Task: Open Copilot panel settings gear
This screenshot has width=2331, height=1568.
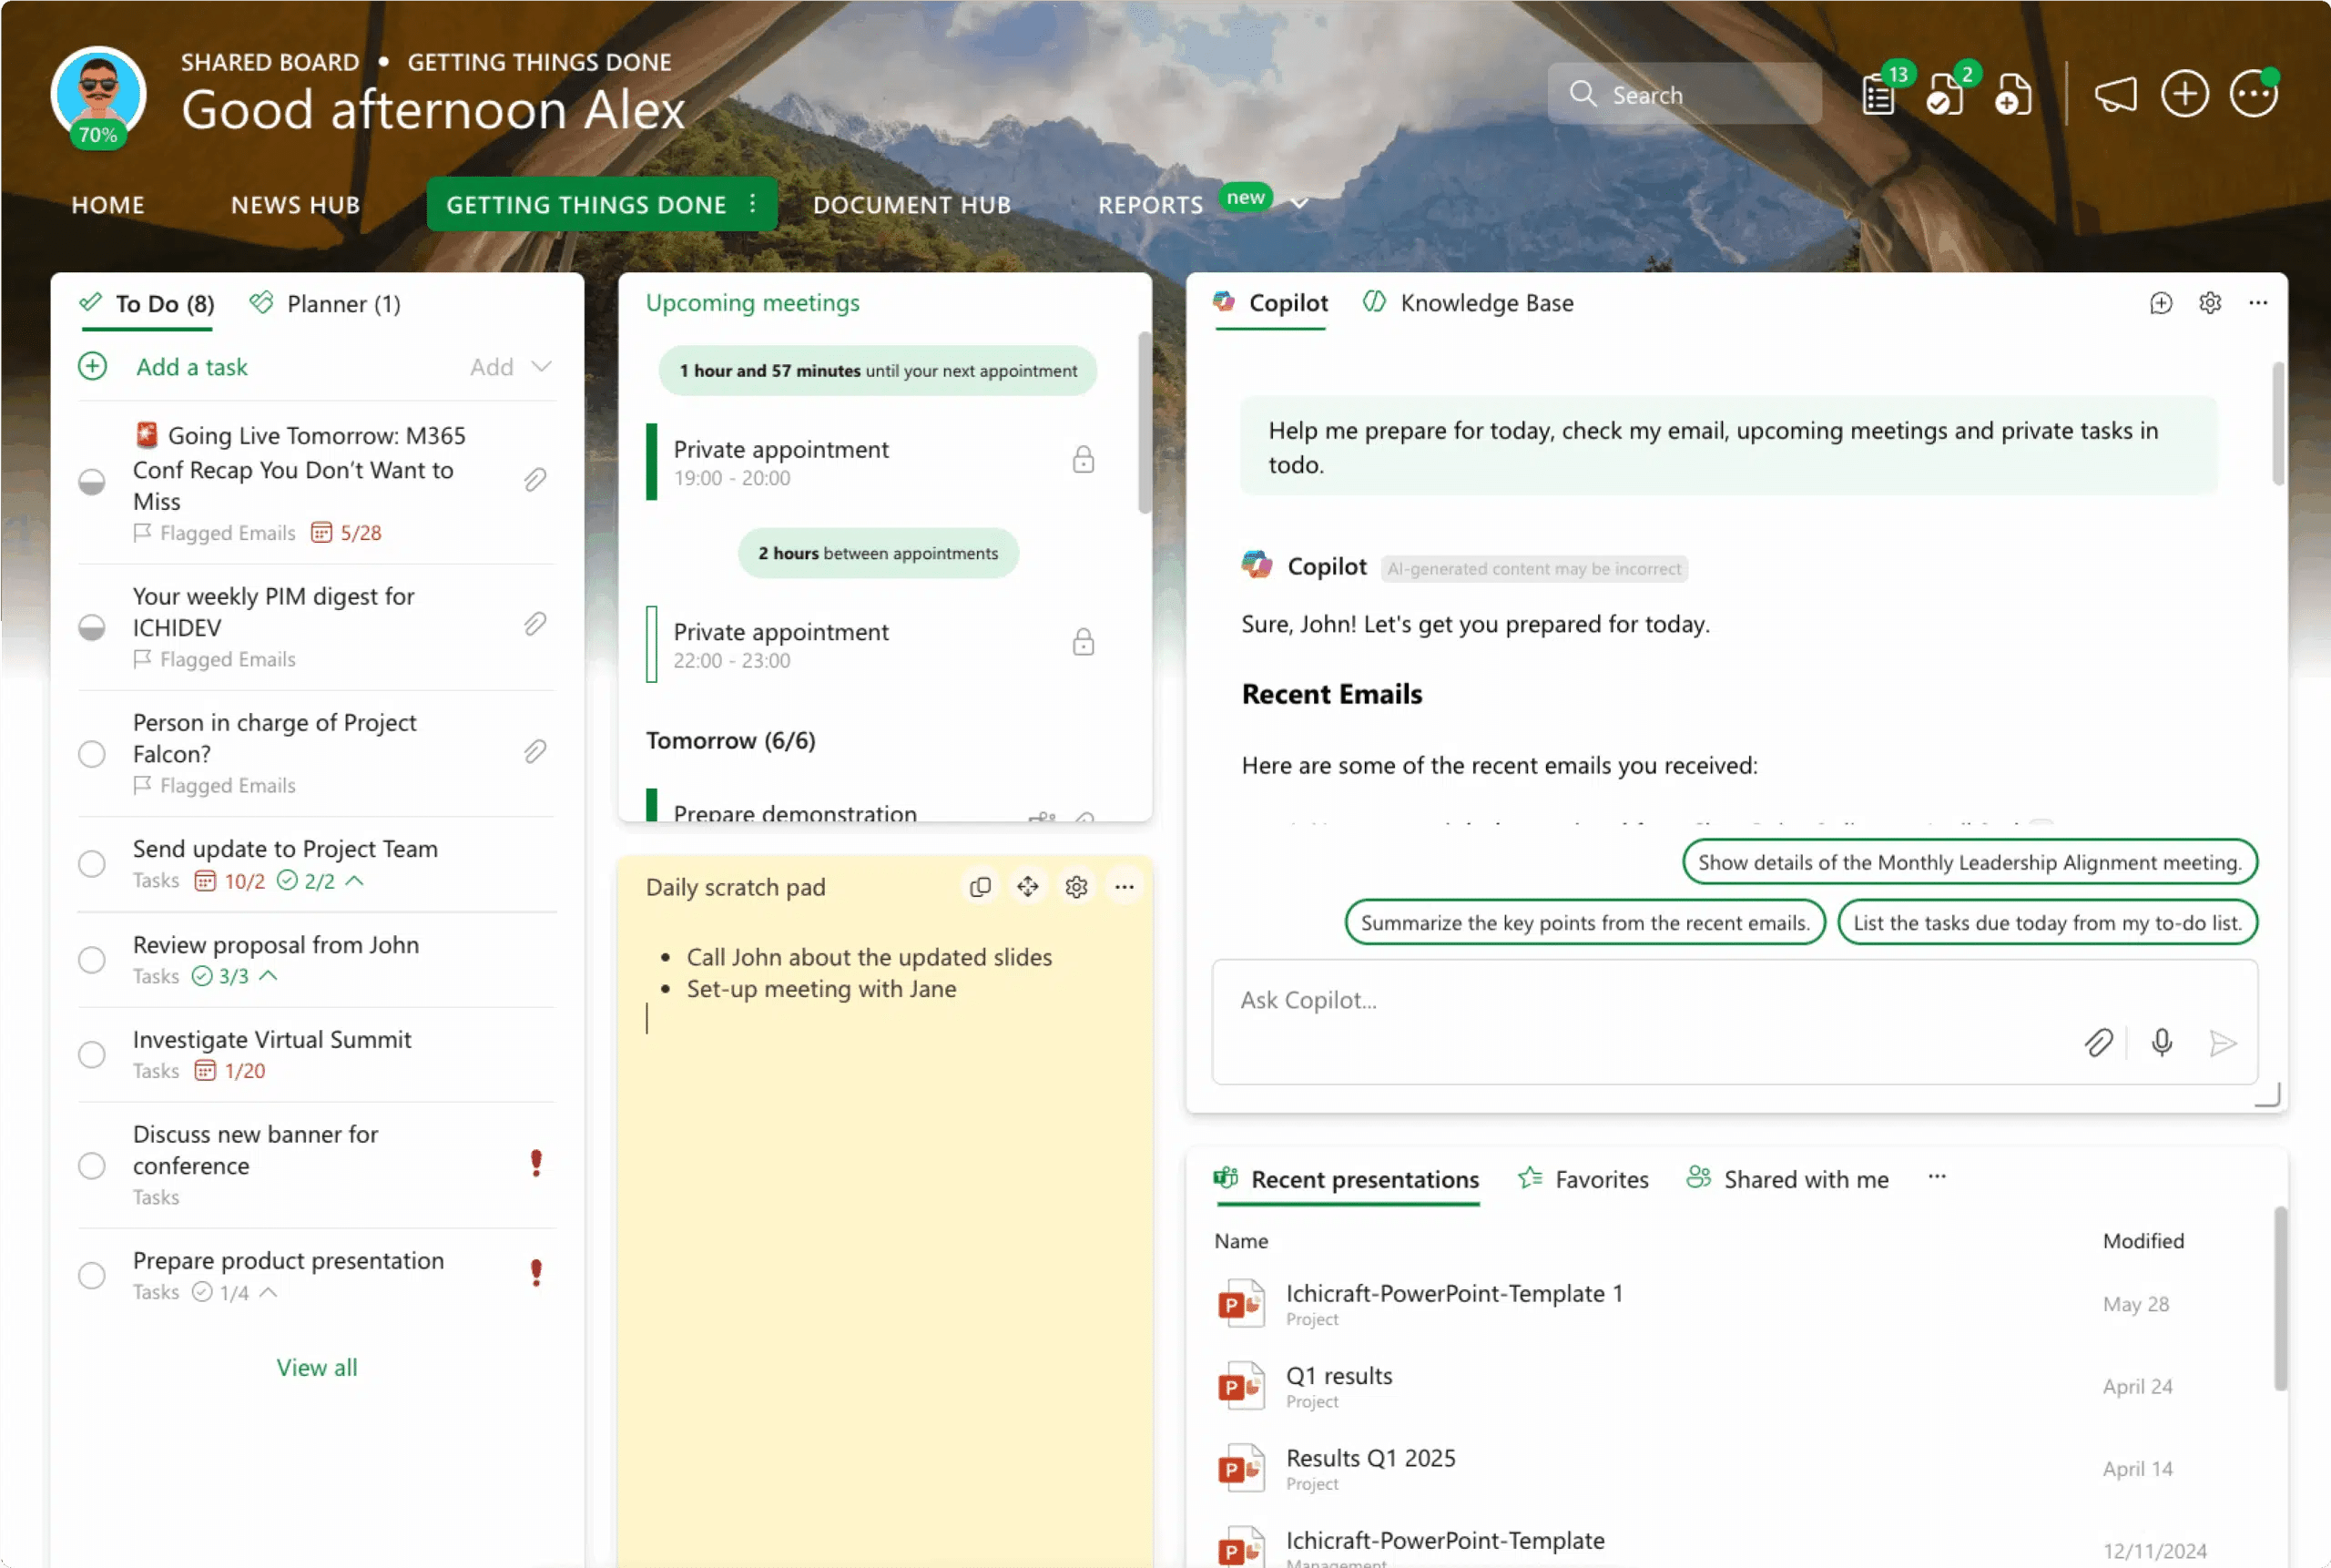Action: [x=2210, y=303]
